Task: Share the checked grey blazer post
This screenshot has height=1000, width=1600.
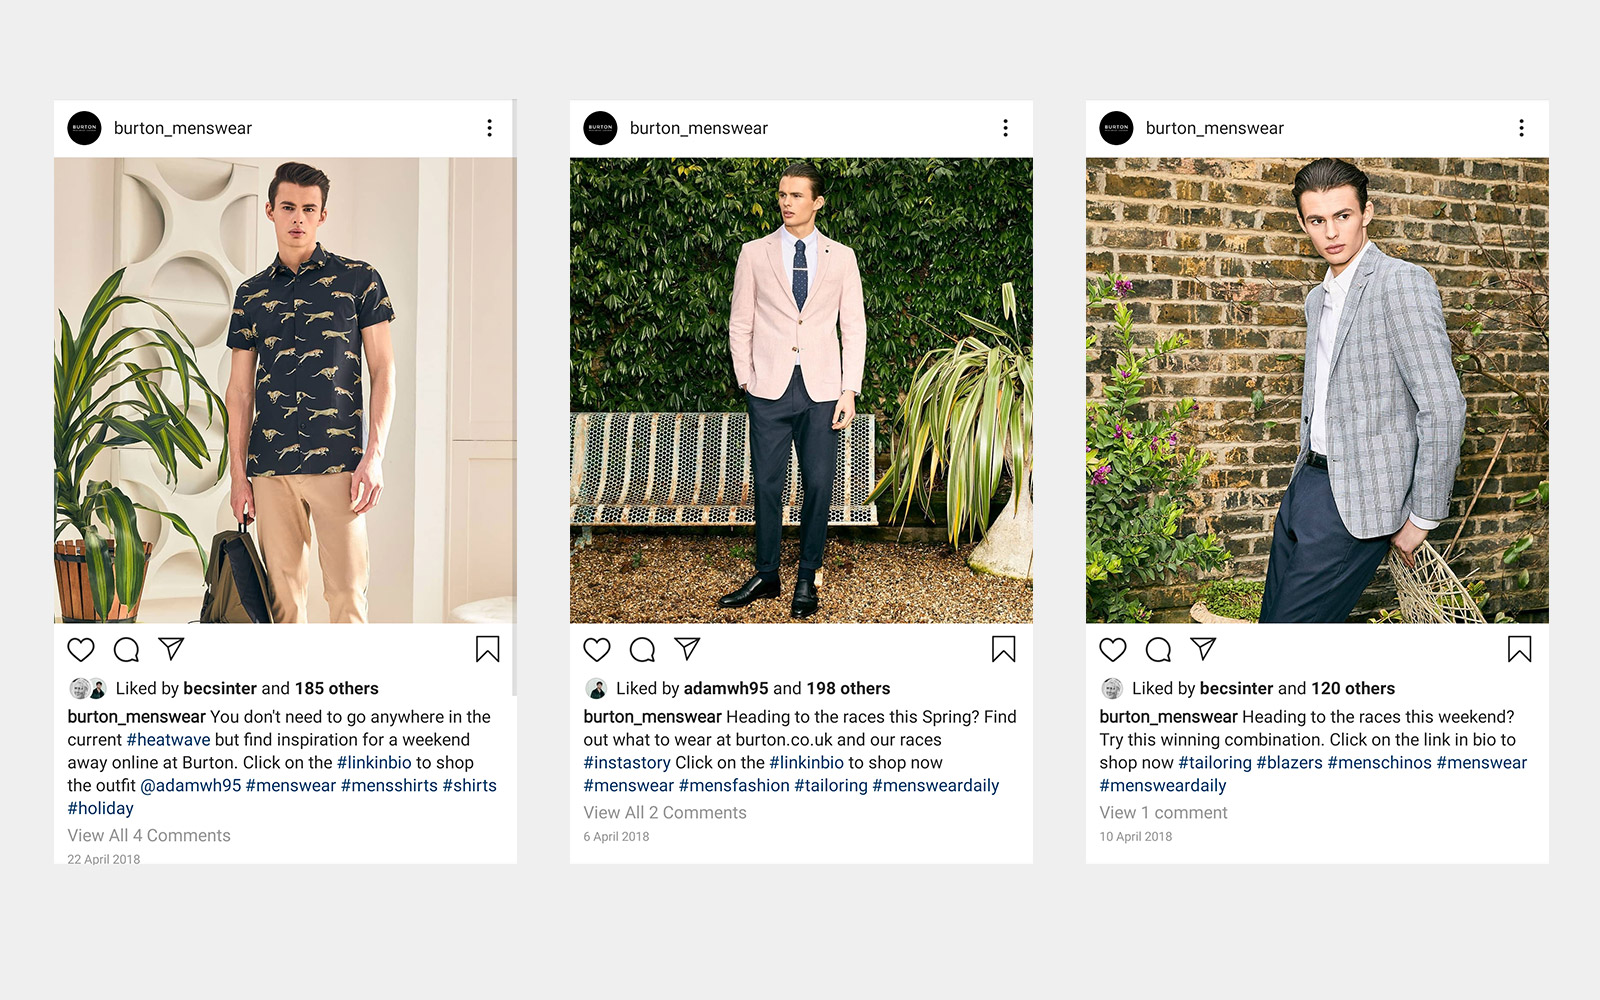Action: tap(1203, 649)
